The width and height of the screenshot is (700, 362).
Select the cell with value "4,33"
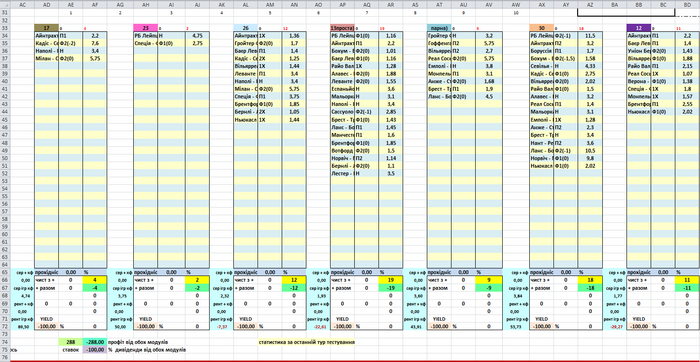pos(590,66)
